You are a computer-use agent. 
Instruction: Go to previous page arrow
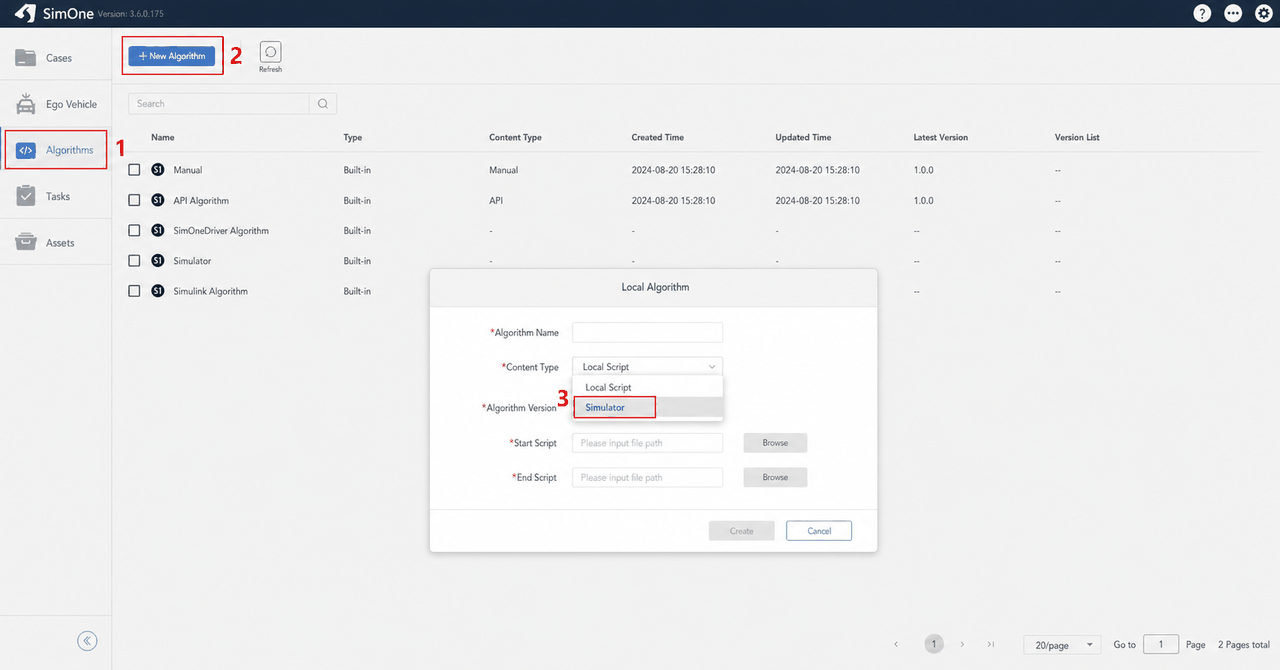pos(896,644)
